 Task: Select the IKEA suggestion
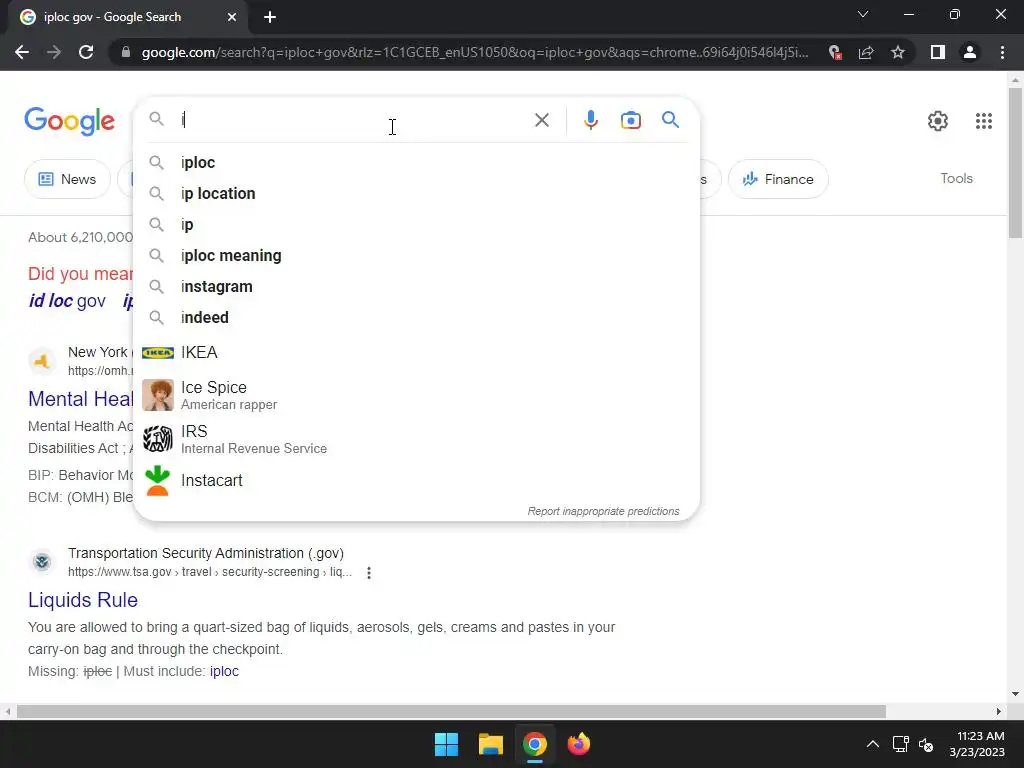tap(416, 353)
